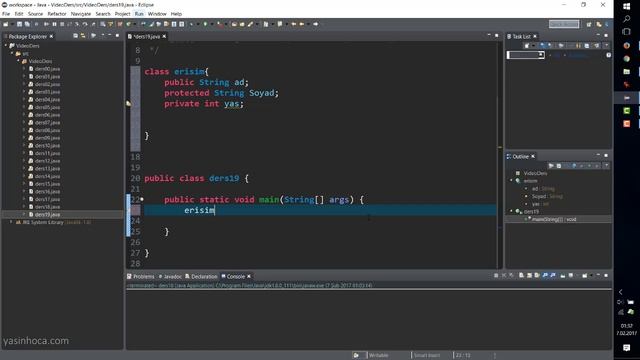Viewport: 640px width, 360px height.
Task: Open Windows Start menu
Action: point(627,6)
